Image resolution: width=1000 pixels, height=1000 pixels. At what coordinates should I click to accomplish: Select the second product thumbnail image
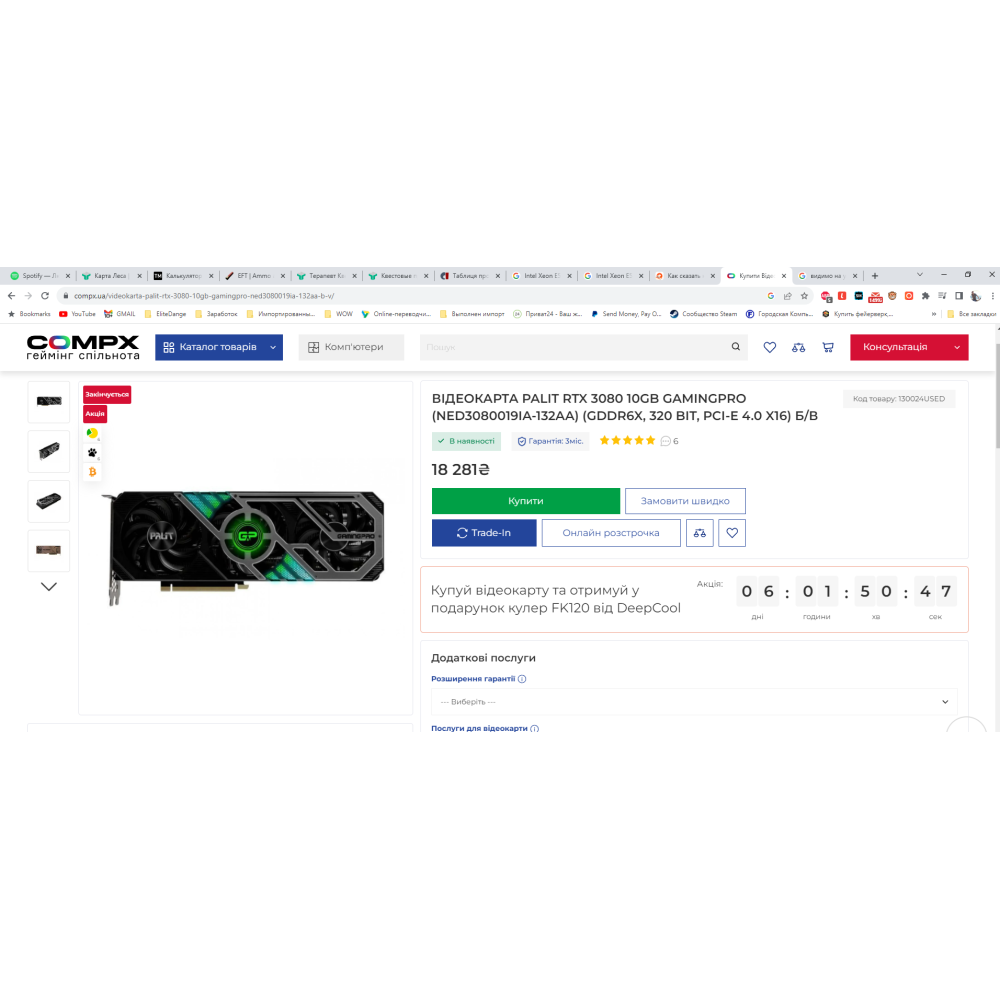48,451
